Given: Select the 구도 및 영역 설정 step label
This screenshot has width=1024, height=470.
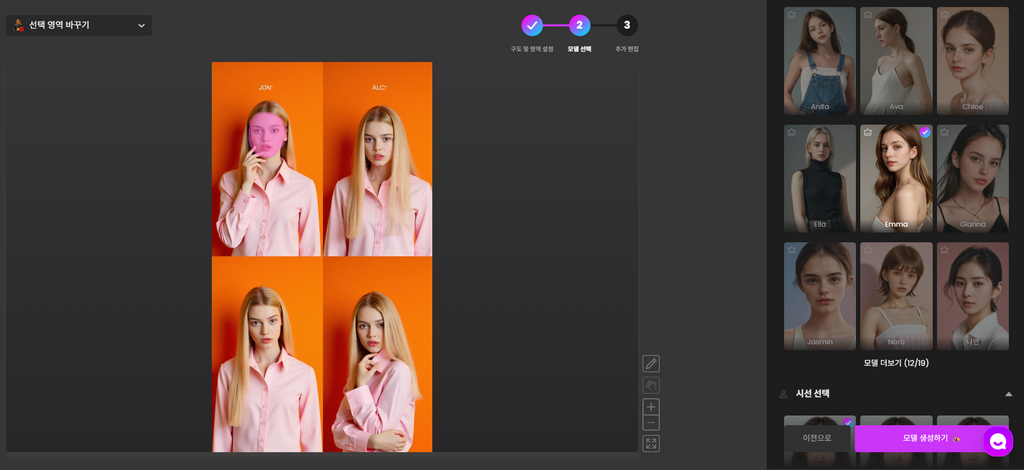Looking at the screenshot, I should [532, 49].
